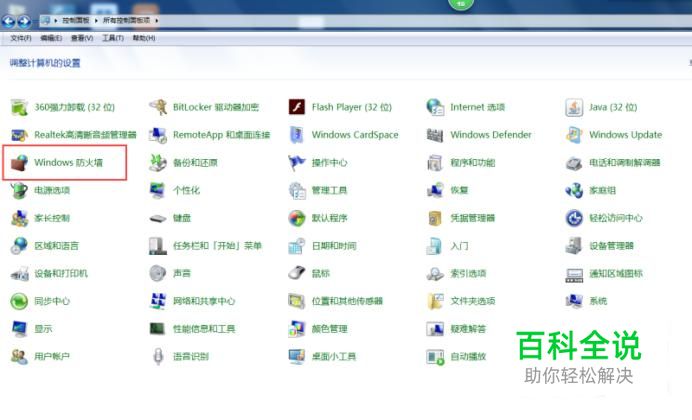Open the 声音 speaker icon
This screenshot has height=420, width=692.
158,274
